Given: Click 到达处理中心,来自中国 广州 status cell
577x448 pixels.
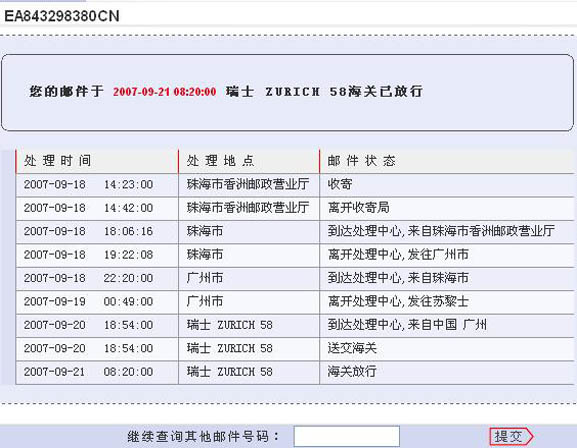Looking at the screenshot, I should point(407,325).
